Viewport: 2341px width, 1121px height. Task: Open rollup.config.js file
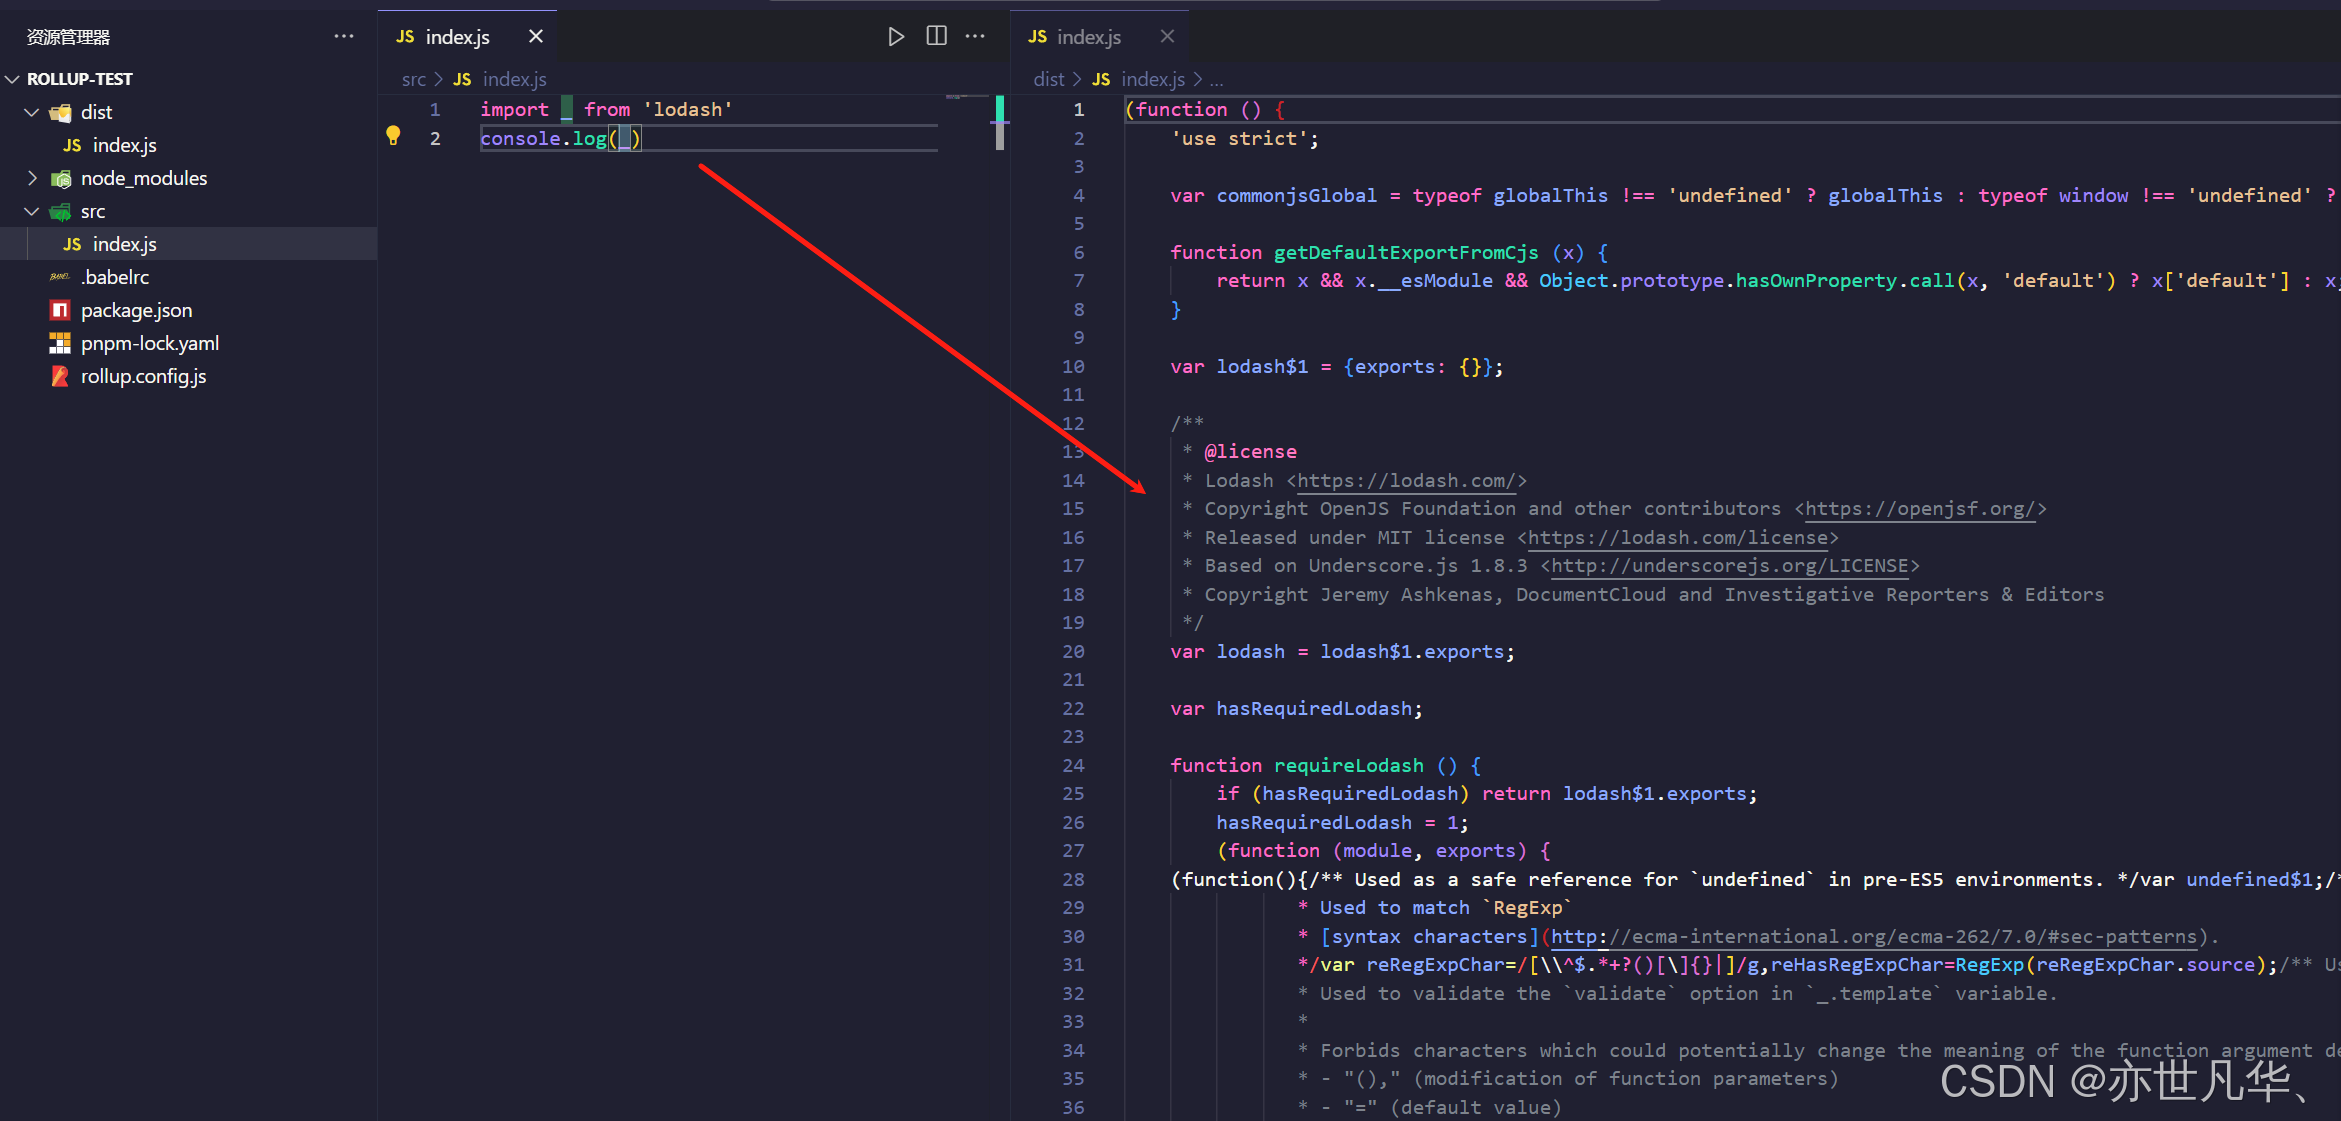[143, 376]
